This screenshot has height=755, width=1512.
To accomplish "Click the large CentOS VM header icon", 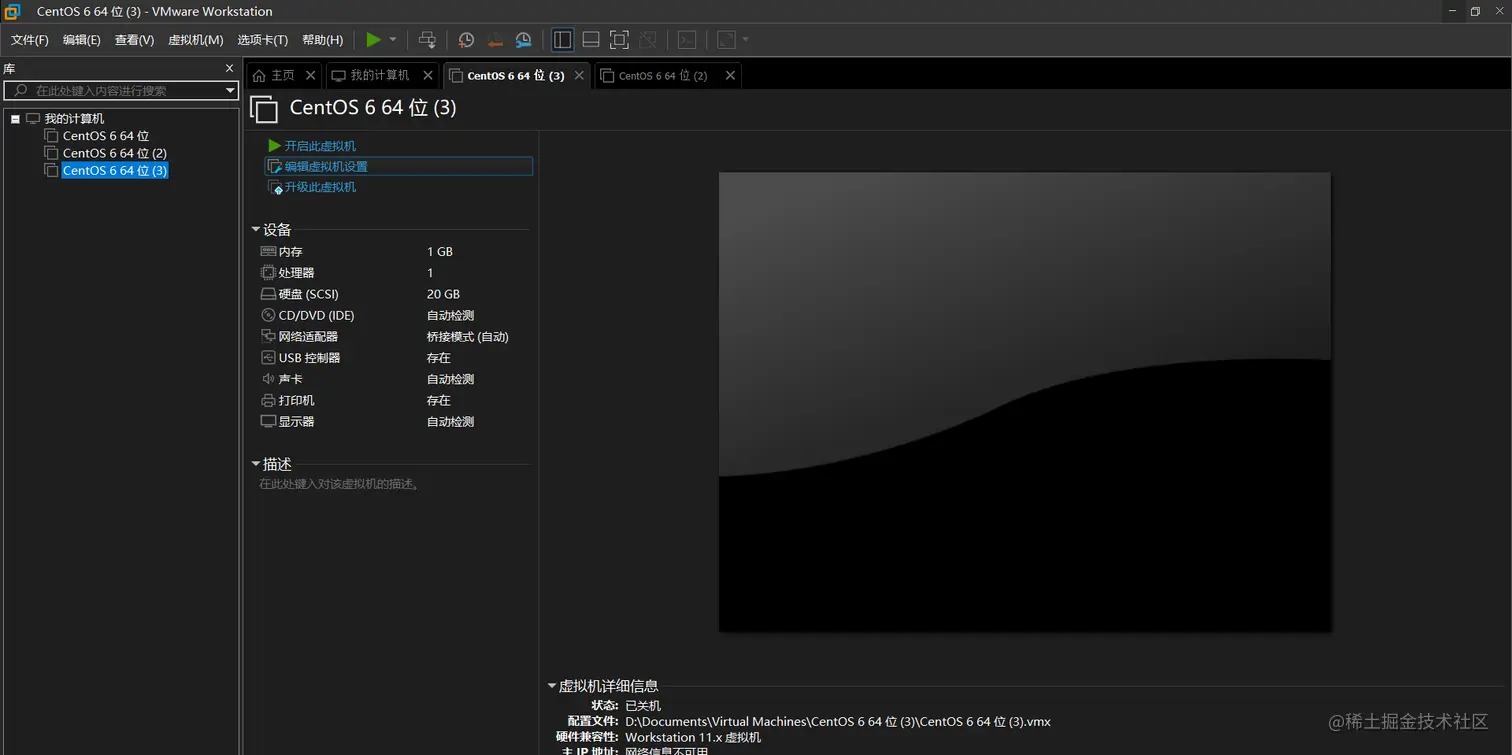I will point(264,109).
